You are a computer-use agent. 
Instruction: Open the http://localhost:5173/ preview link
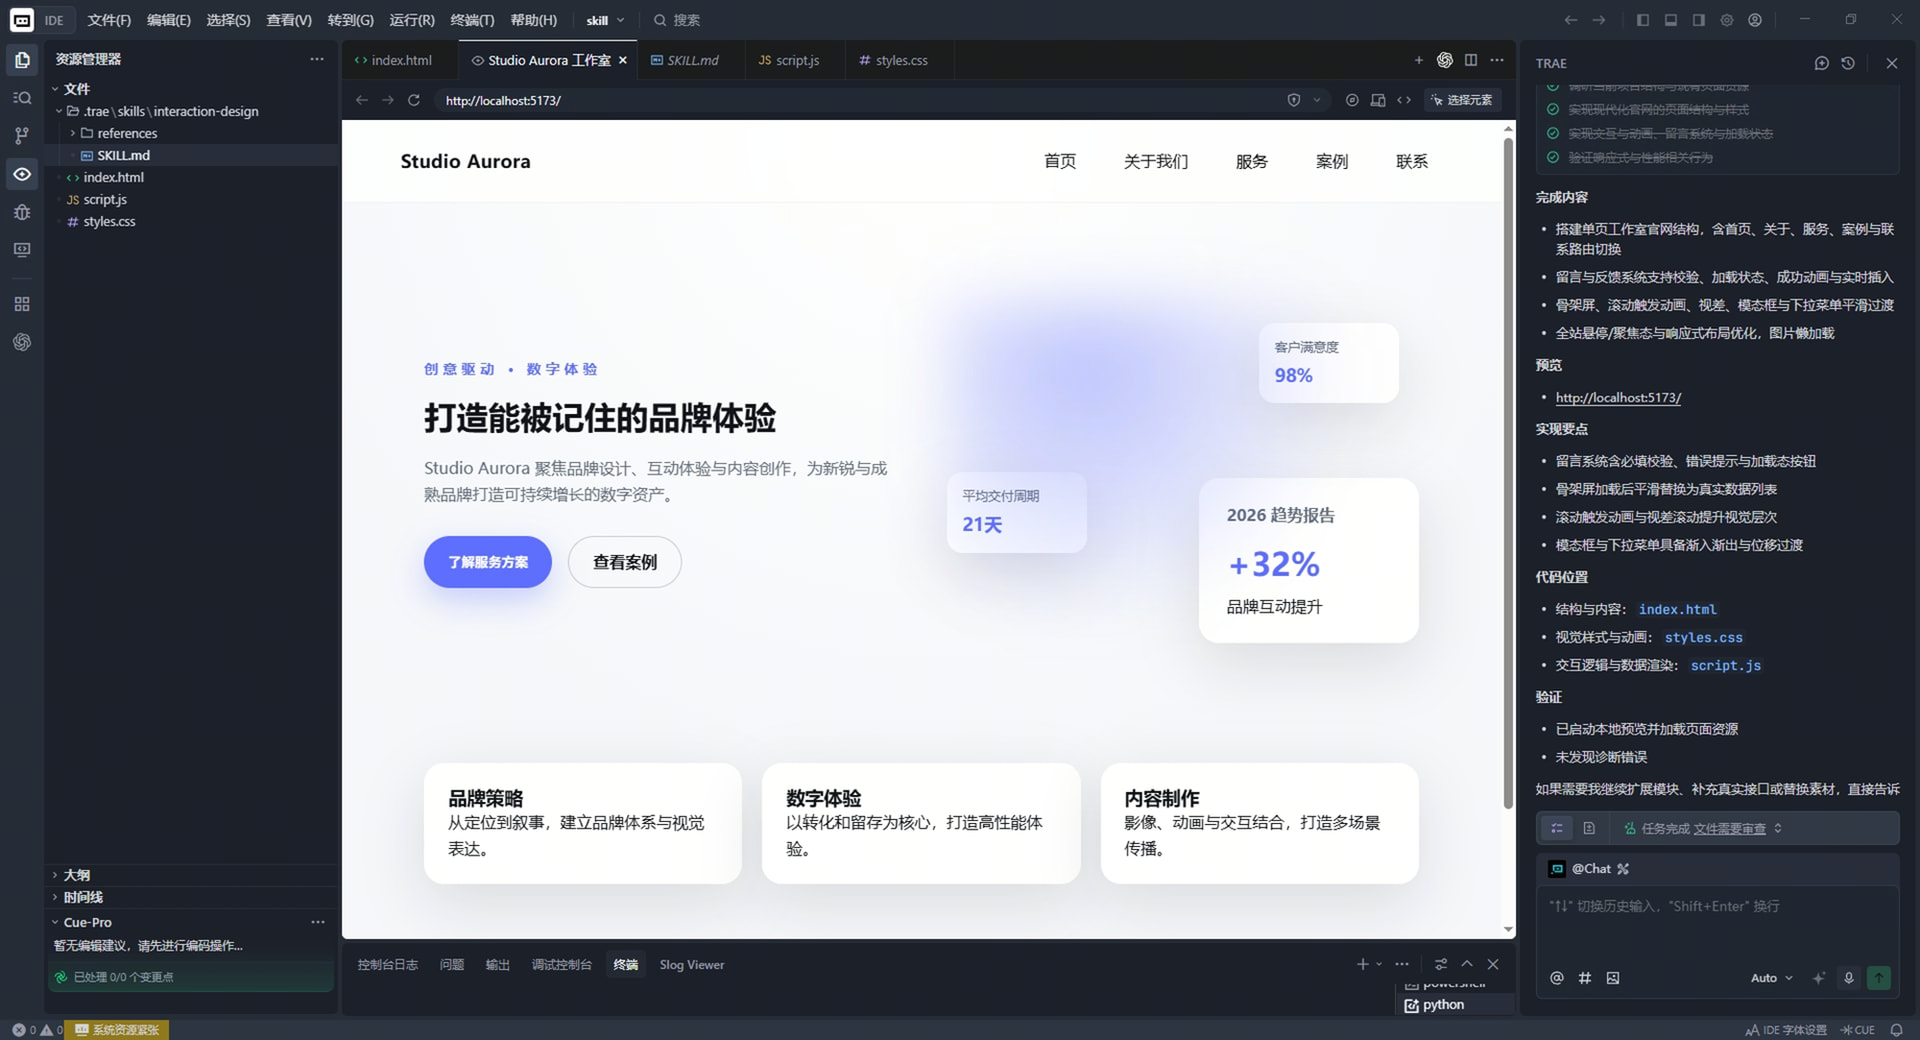(x=1618, y=397)
